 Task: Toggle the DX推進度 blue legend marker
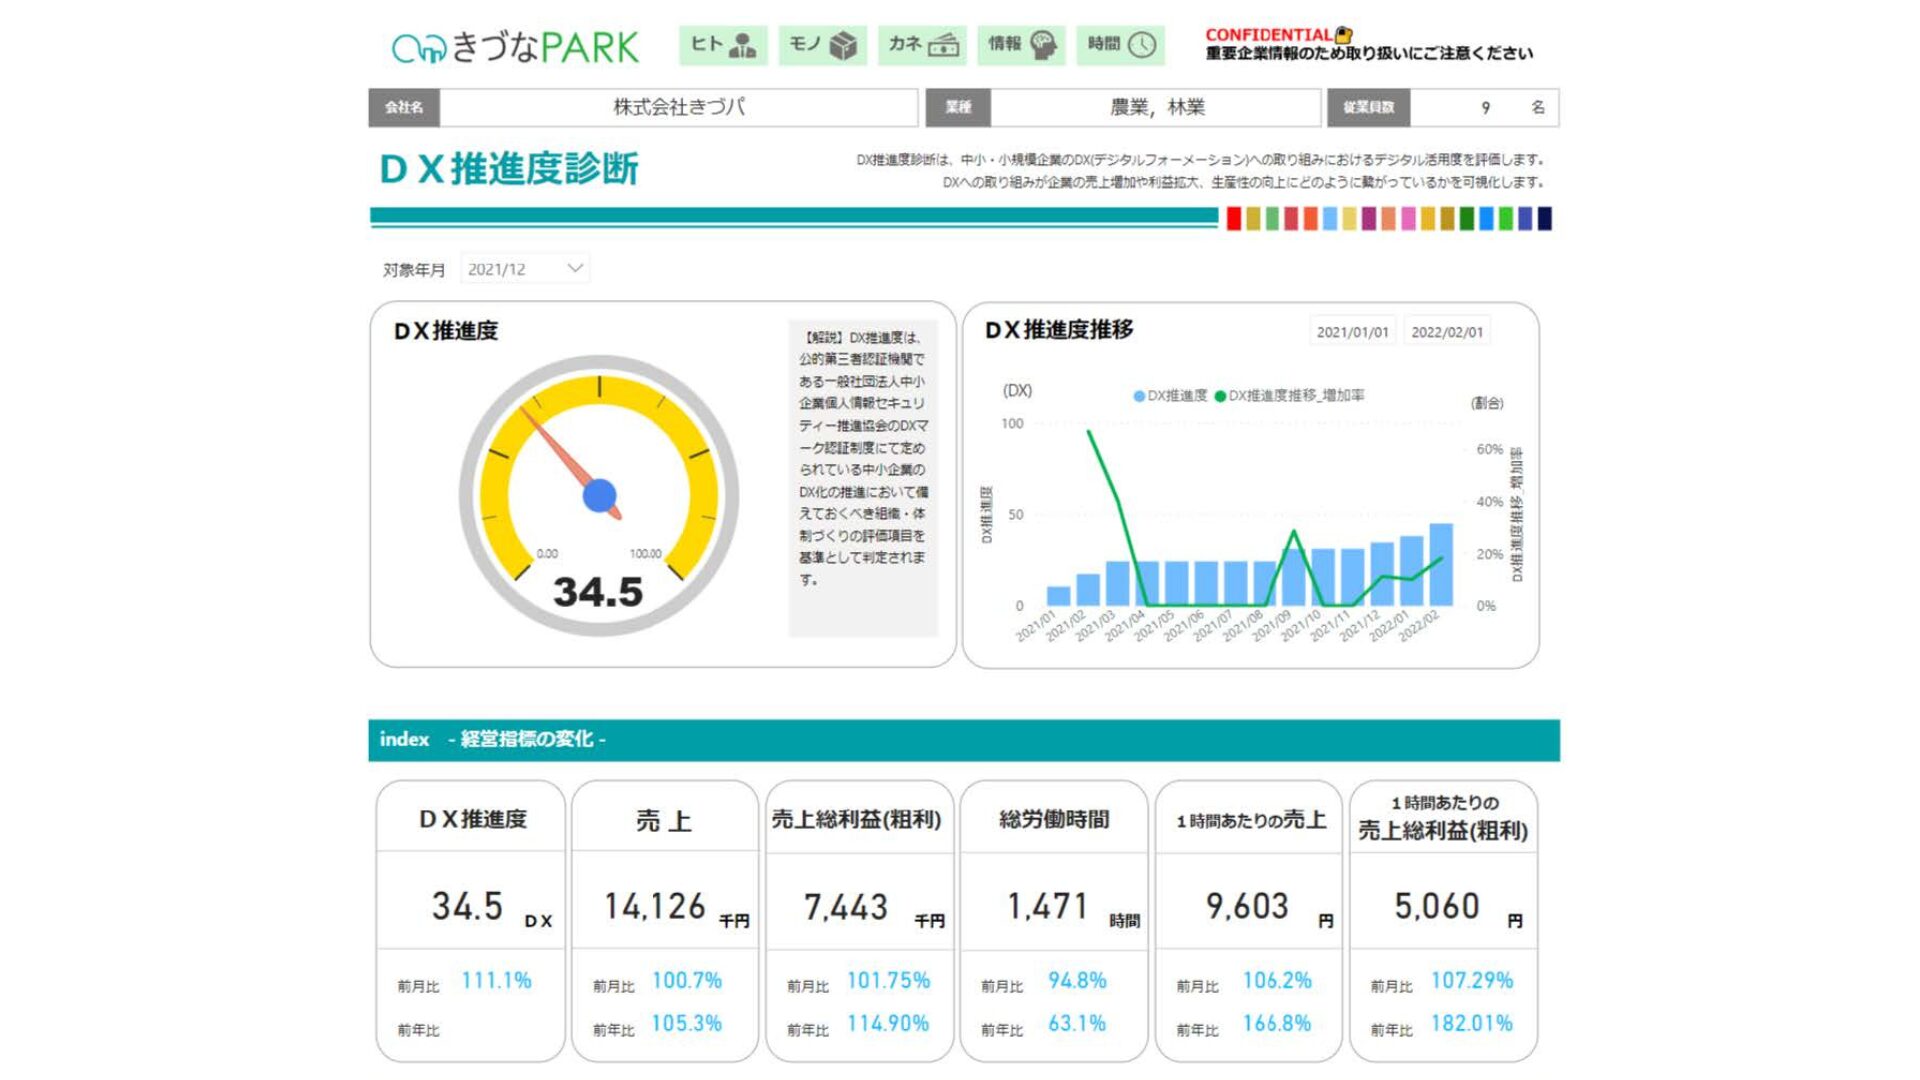point(1139,396)
